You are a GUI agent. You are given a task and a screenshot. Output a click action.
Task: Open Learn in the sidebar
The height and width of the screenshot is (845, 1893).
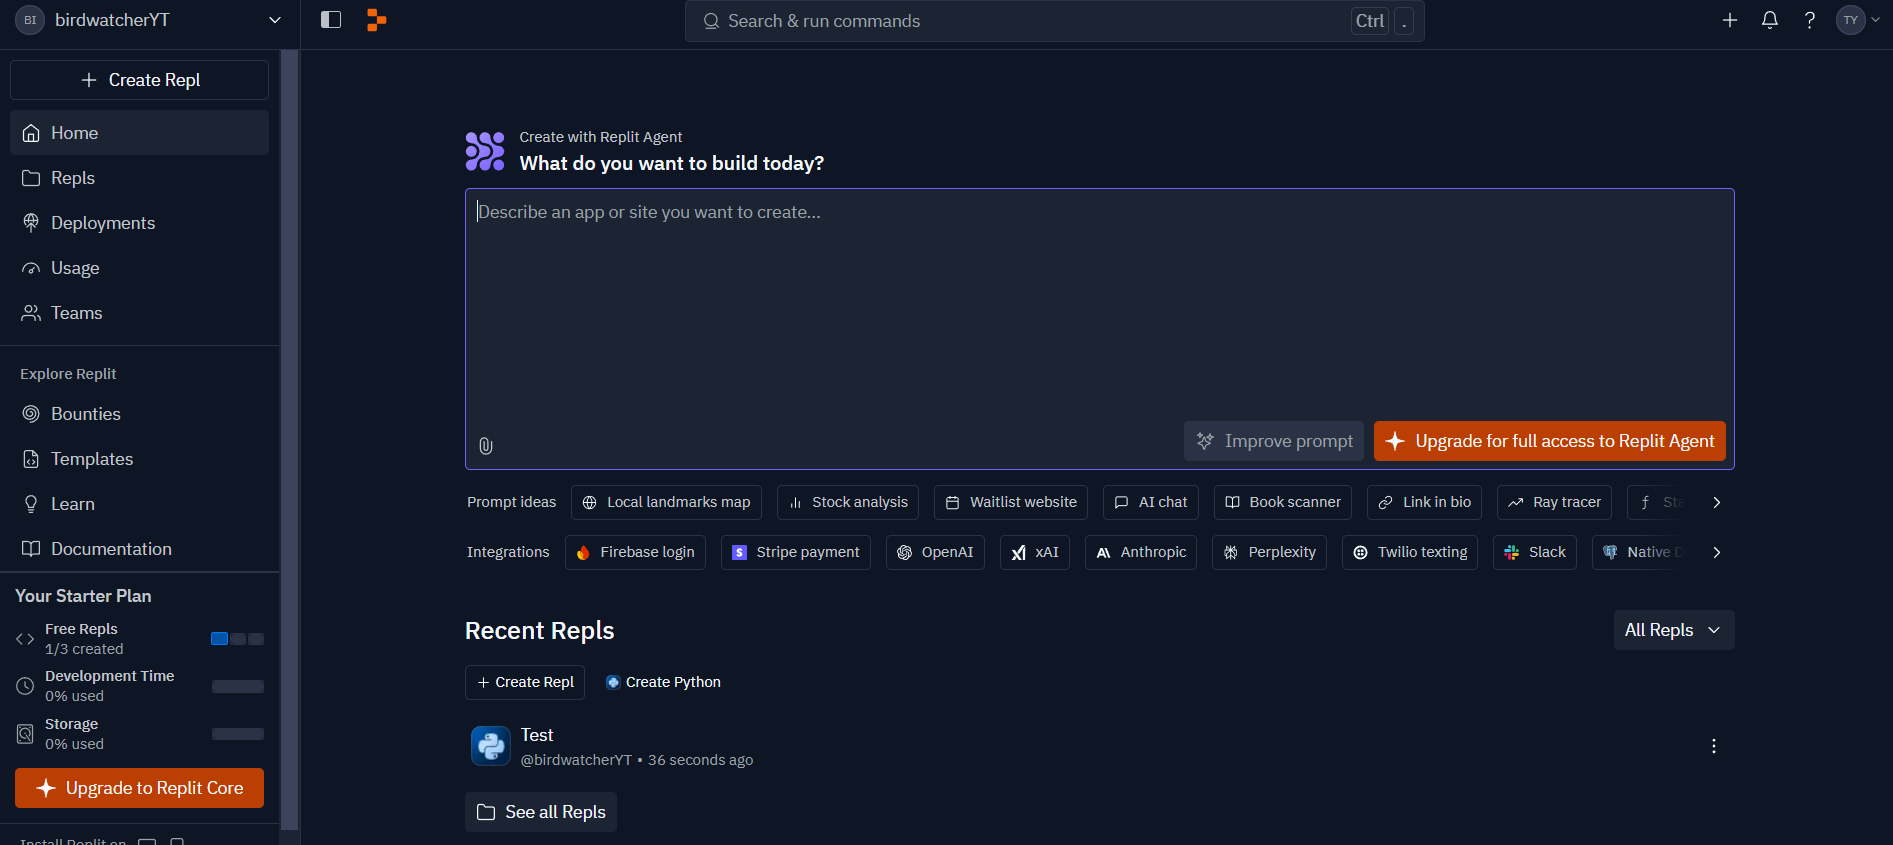tap(139, 504)
